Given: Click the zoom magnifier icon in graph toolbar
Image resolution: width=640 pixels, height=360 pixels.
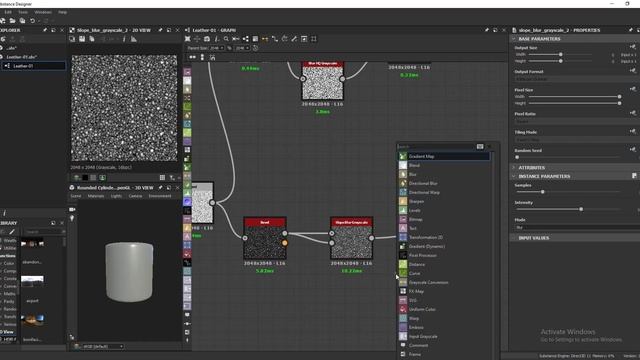Looking at the screenshot, I should click(226, 39).
